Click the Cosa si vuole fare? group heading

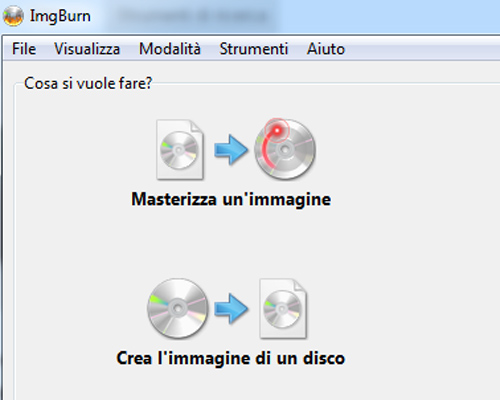pos(88,83)
